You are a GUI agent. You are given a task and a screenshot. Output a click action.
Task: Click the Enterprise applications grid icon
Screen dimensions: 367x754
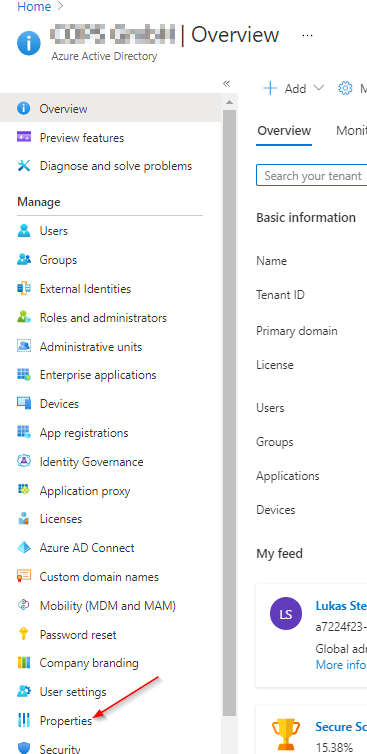click(x=24, y=375)
